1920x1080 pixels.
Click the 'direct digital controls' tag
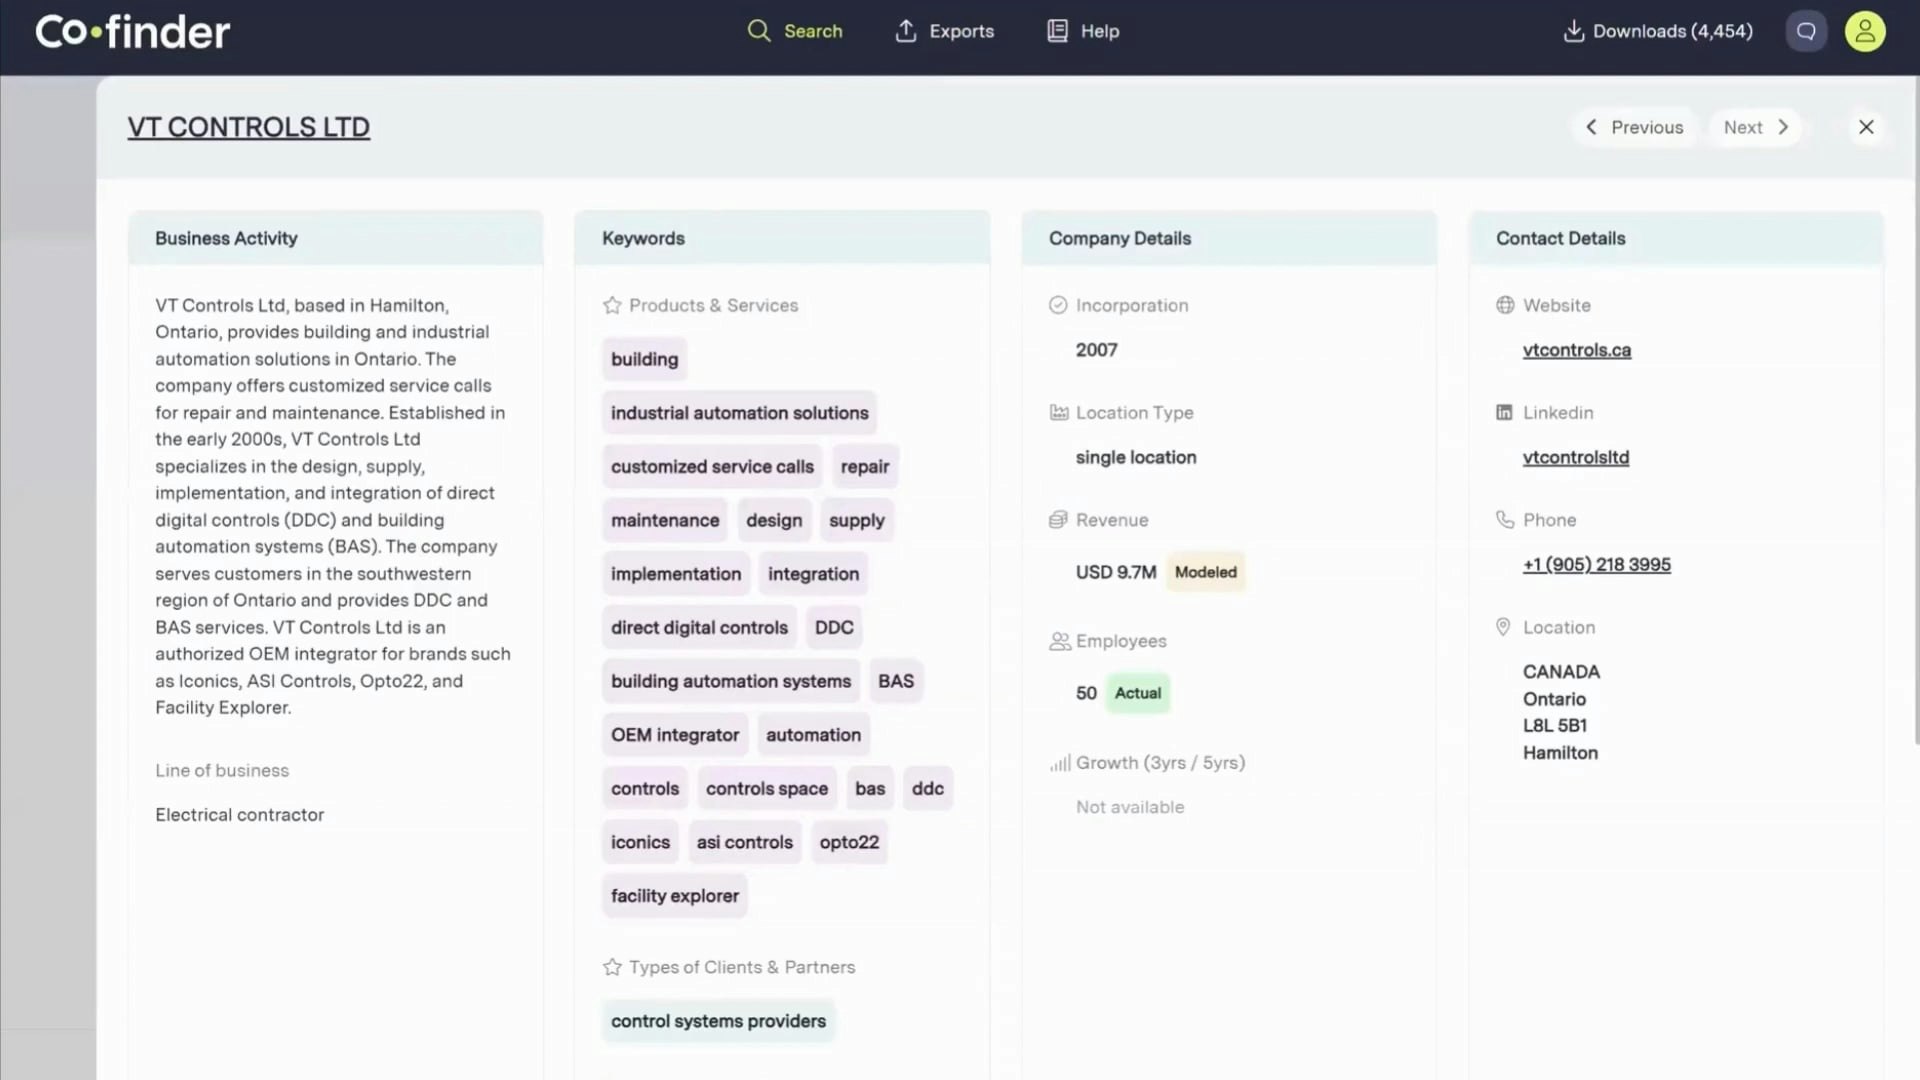click(x=699, y=628)
